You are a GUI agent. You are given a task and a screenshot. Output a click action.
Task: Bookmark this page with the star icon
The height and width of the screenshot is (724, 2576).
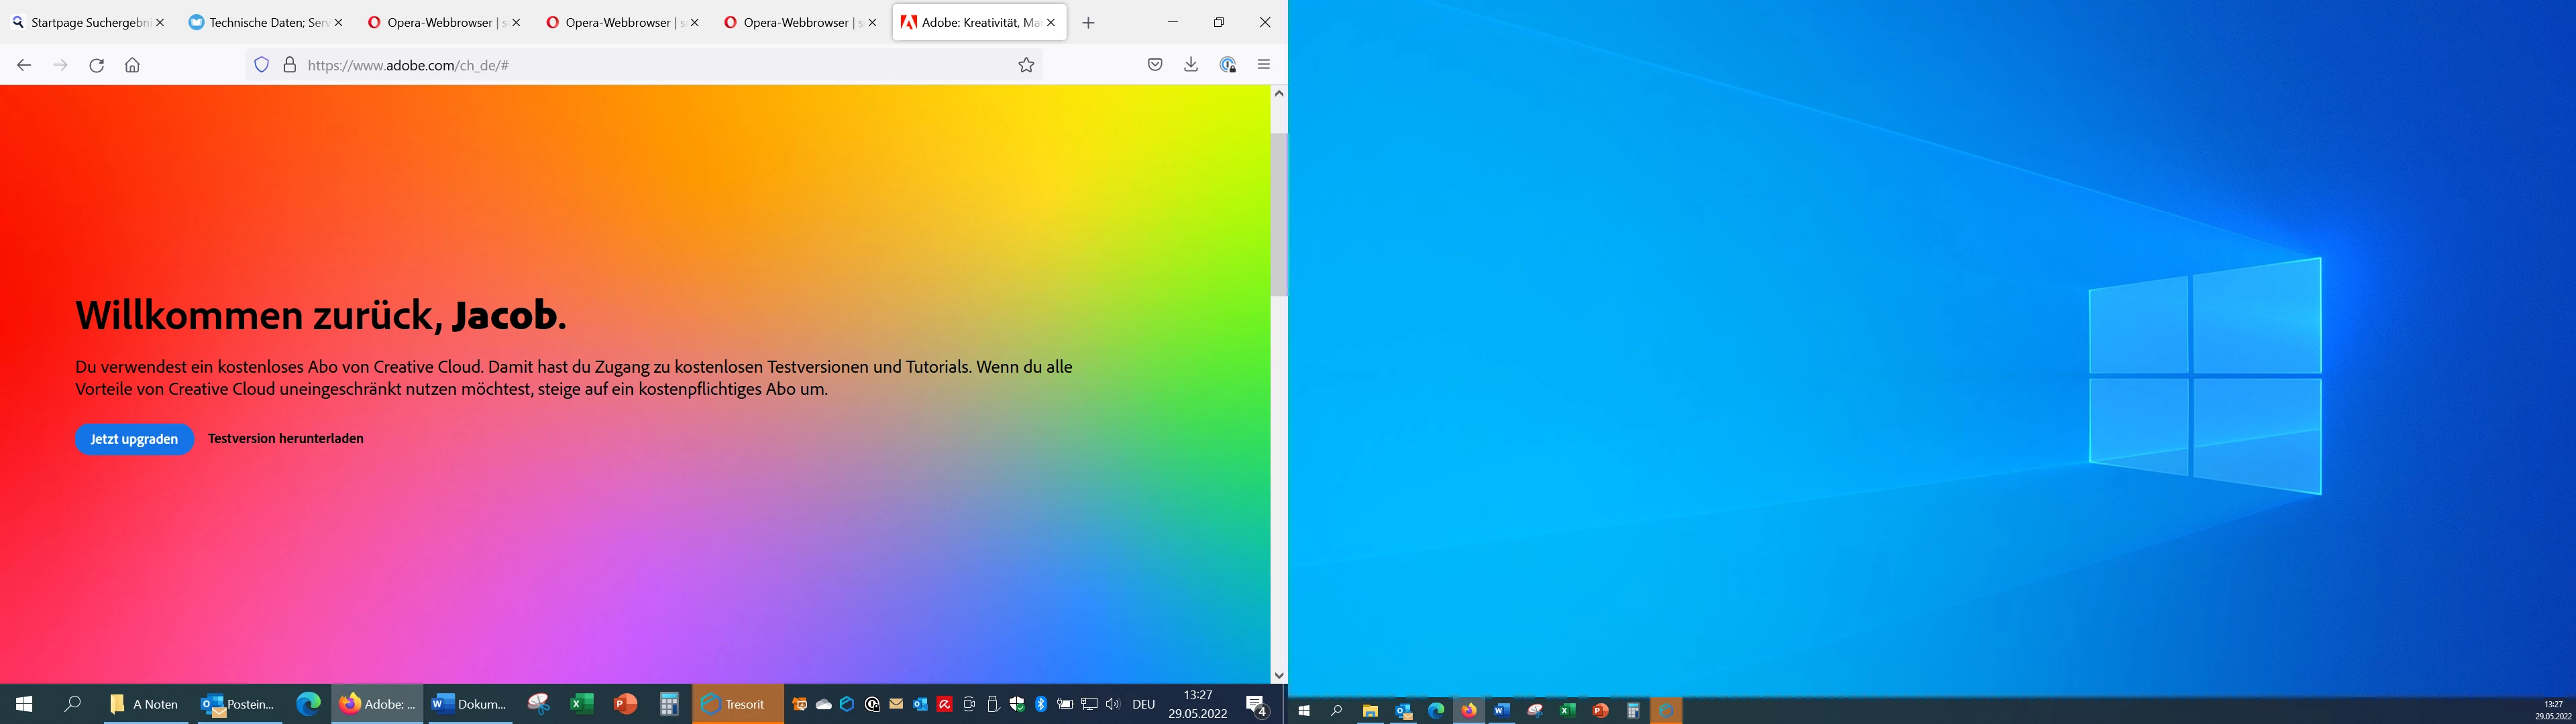click(1026, 65)
